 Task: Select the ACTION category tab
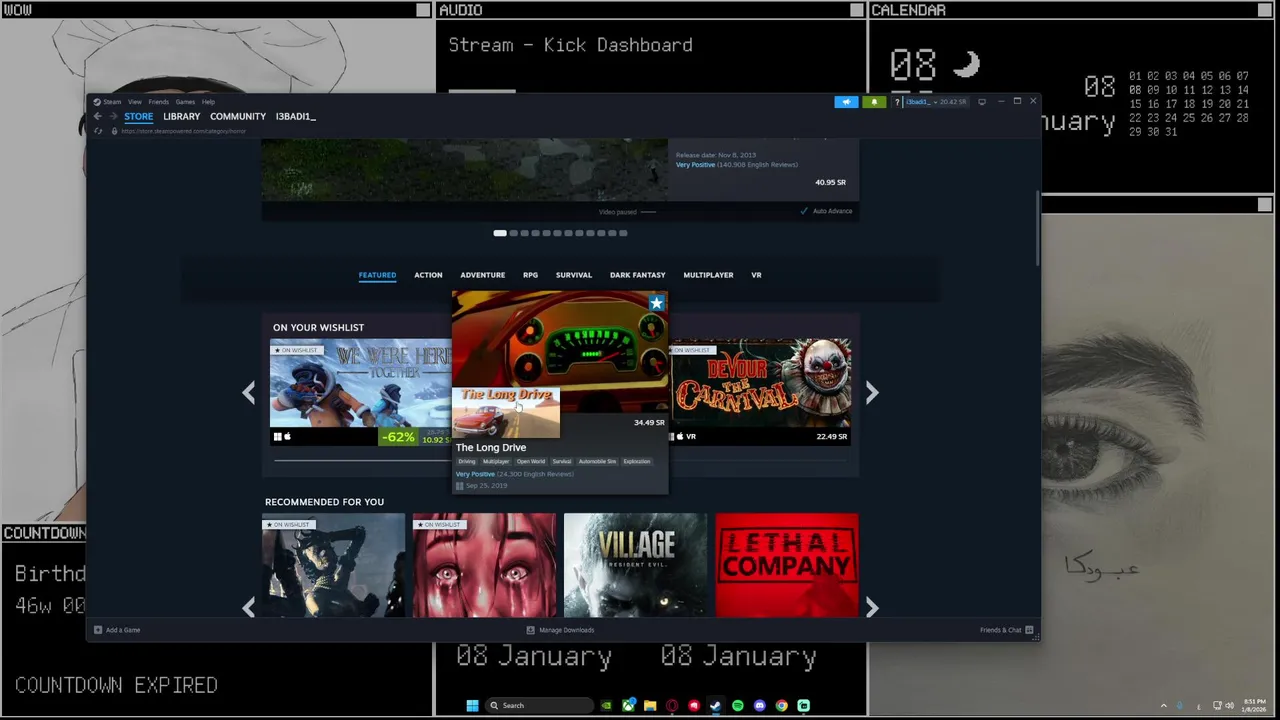click(428, 275)
